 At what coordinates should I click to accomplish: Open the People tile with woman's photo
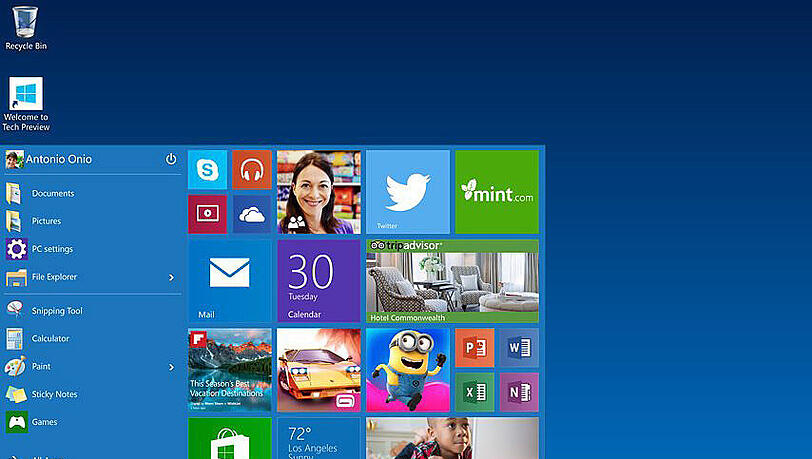click(x=319, y=192)
